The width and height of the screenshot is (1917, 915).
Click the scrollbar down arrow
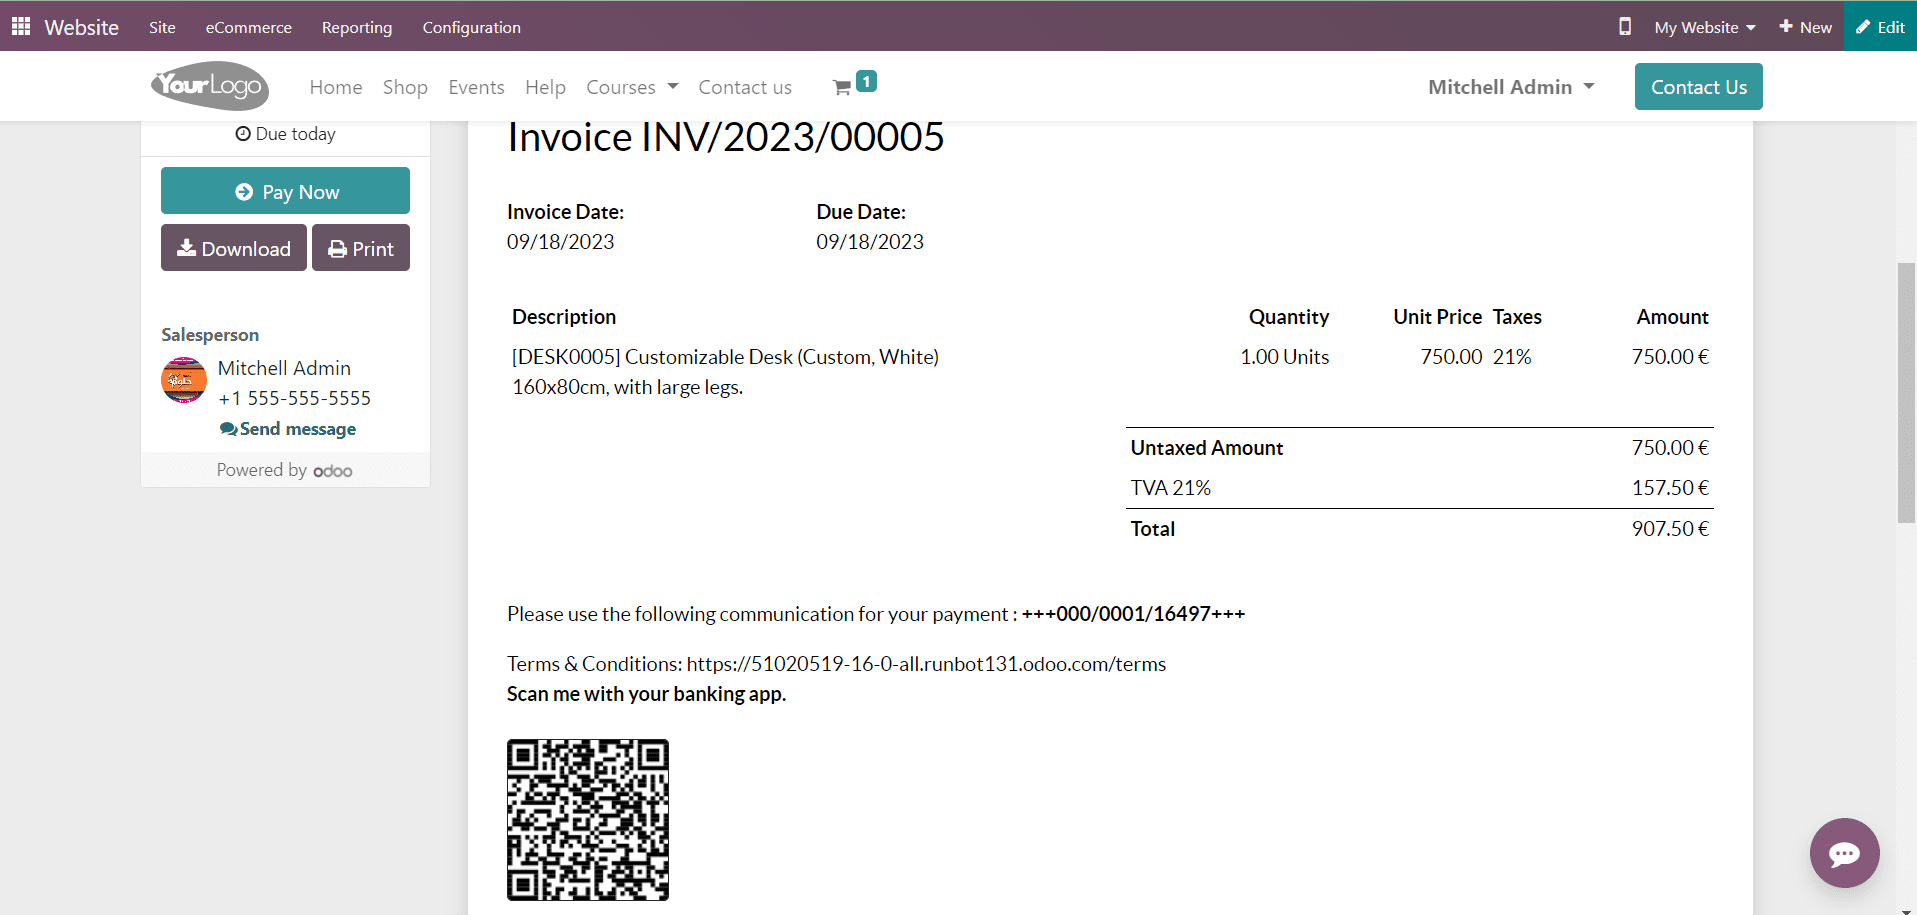click(1906, 910)
